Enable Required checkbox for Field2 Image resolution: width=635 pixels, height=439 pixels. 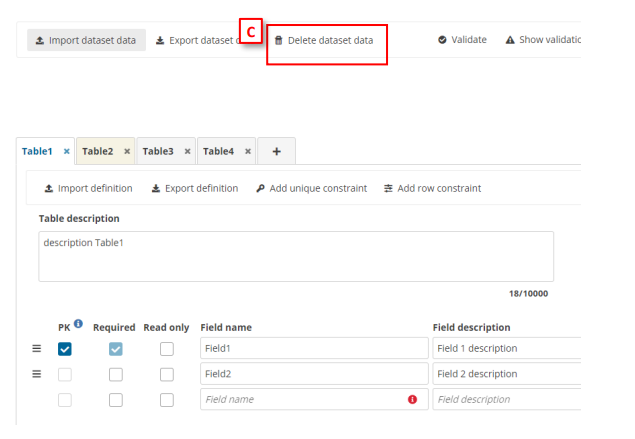[115, 374]
